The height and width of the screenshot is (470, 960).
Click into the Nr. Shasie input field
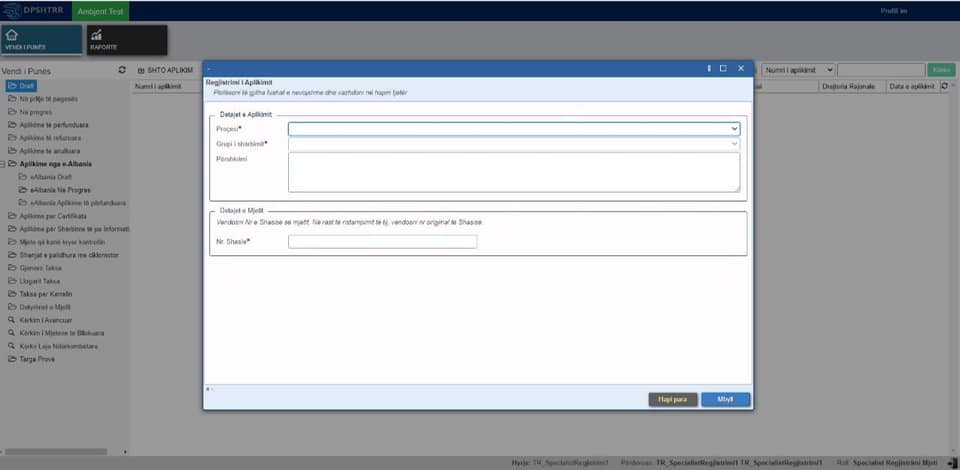tap(382, 241)
